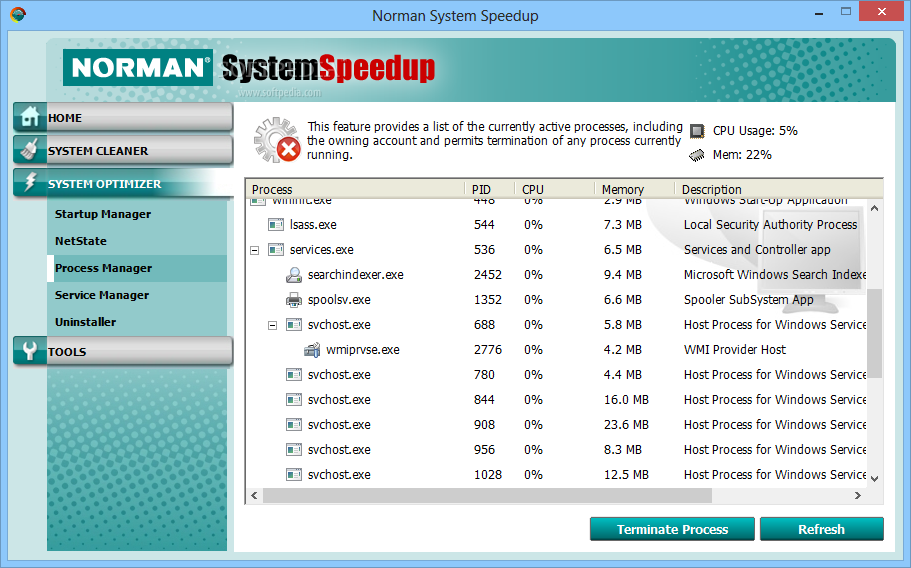Click the System Optimizer lightning icon

pyautogui.click(x=30, y=182)
